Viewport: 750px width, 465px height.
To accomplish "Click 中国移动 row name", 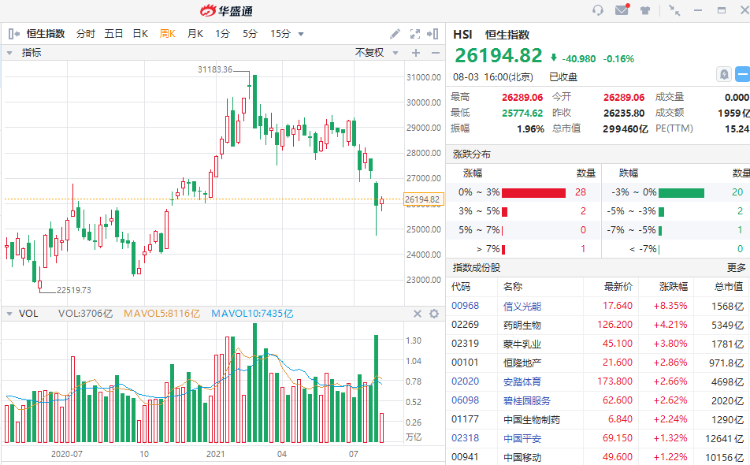I will tap(522, 457).
